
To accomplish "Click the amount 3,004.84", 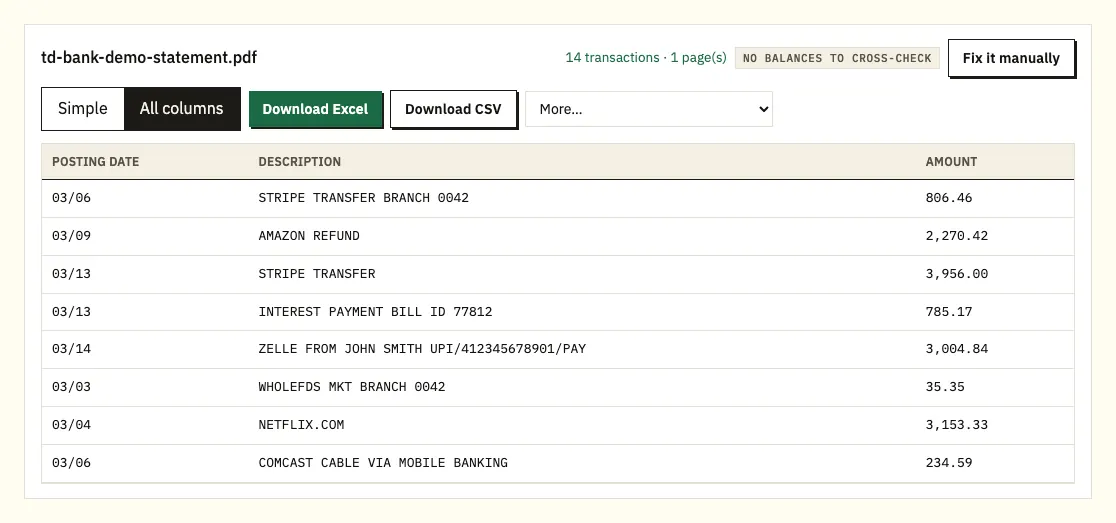I will 957,349.
